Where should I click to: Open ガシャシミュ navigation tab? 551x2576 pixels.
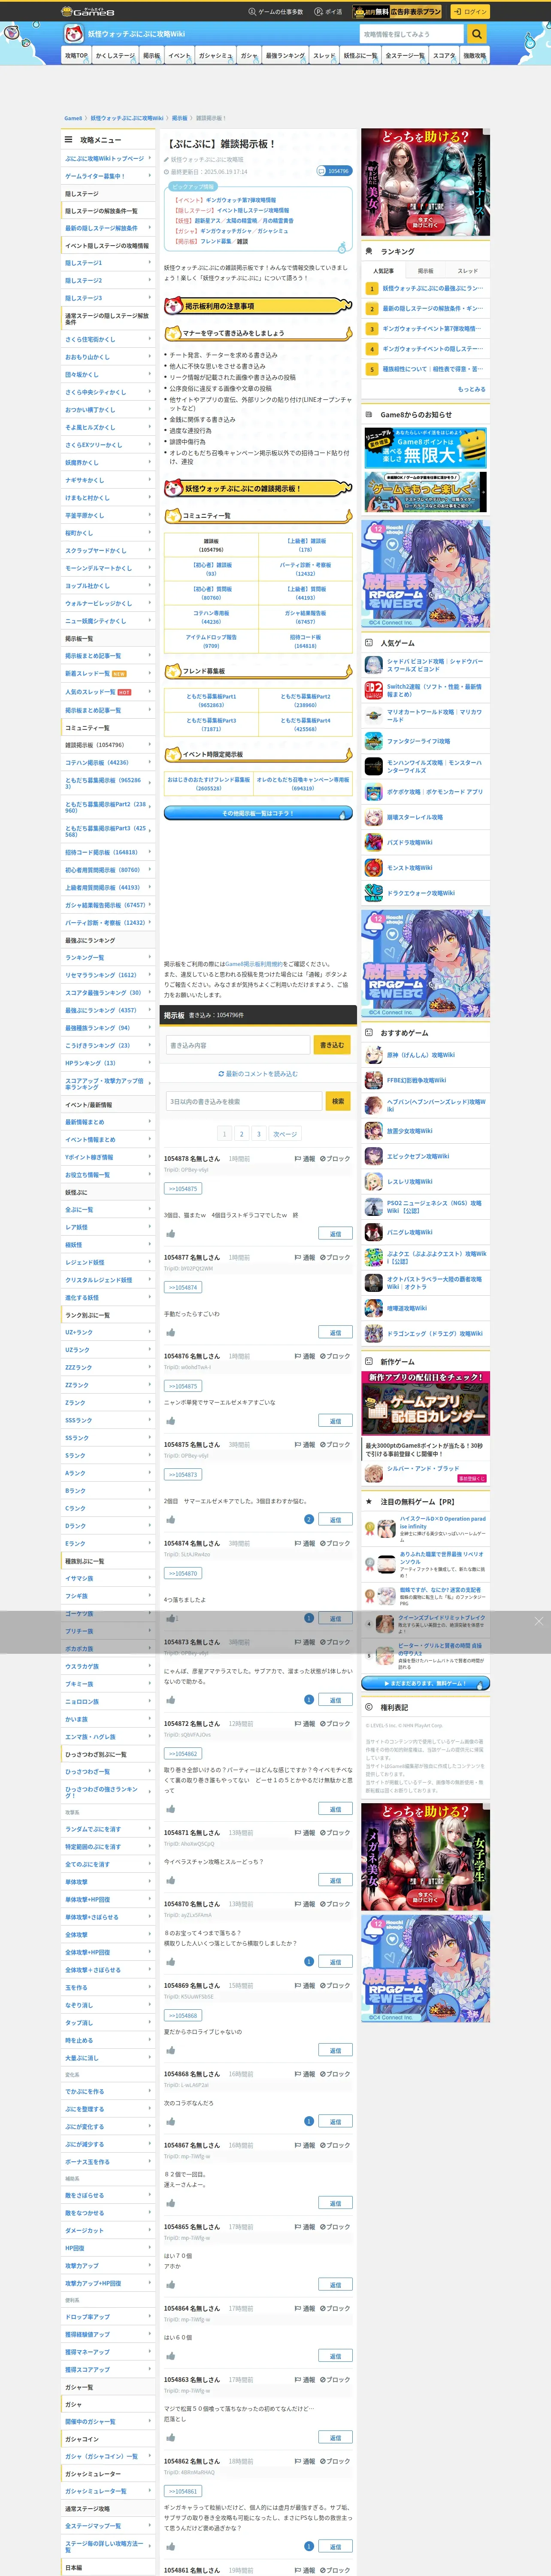point(215,56)
